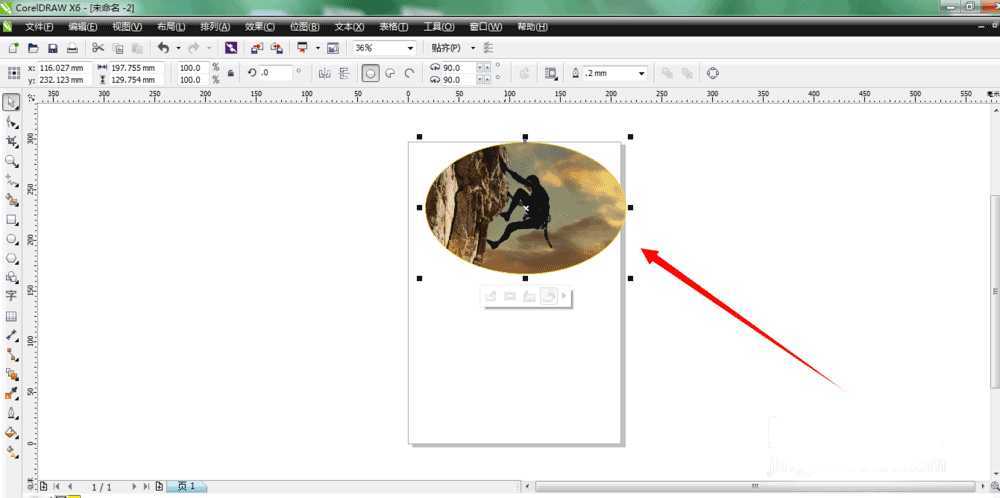Open the 文件(F) menu

coord(39,27)
